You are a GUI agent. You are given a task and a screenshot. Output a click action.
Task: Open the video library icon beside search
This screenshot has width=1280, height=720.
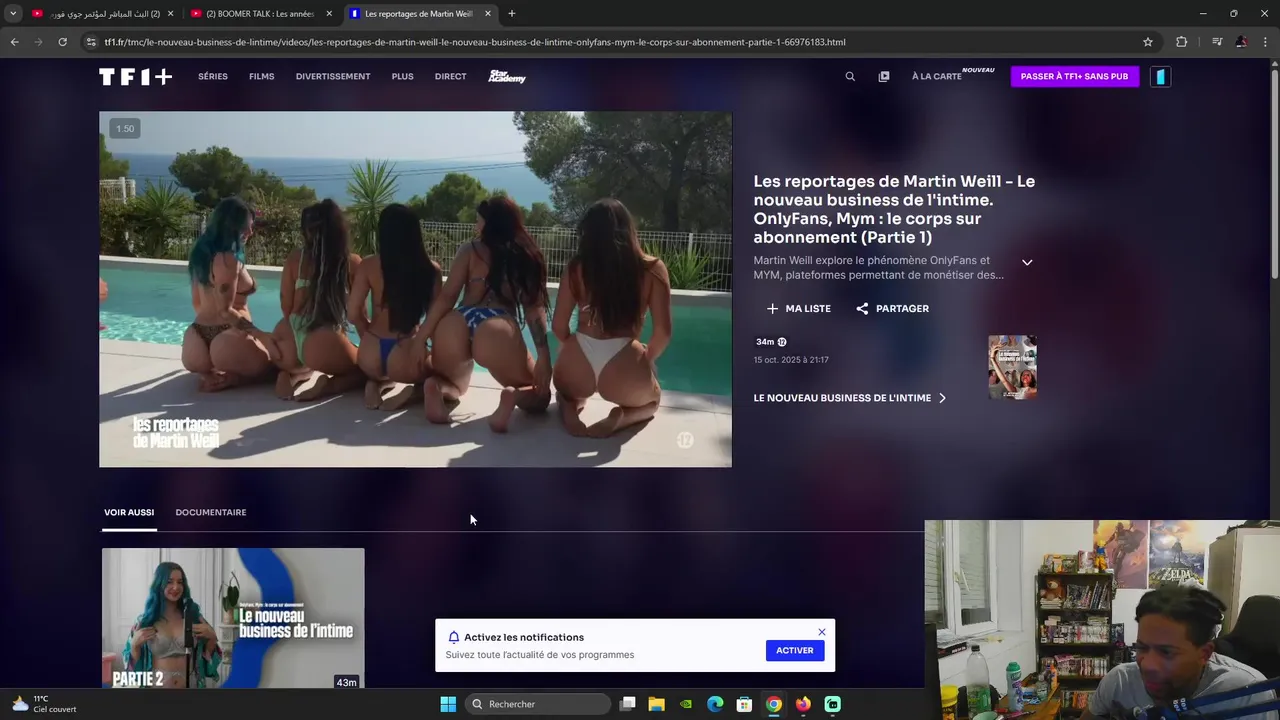884,77
